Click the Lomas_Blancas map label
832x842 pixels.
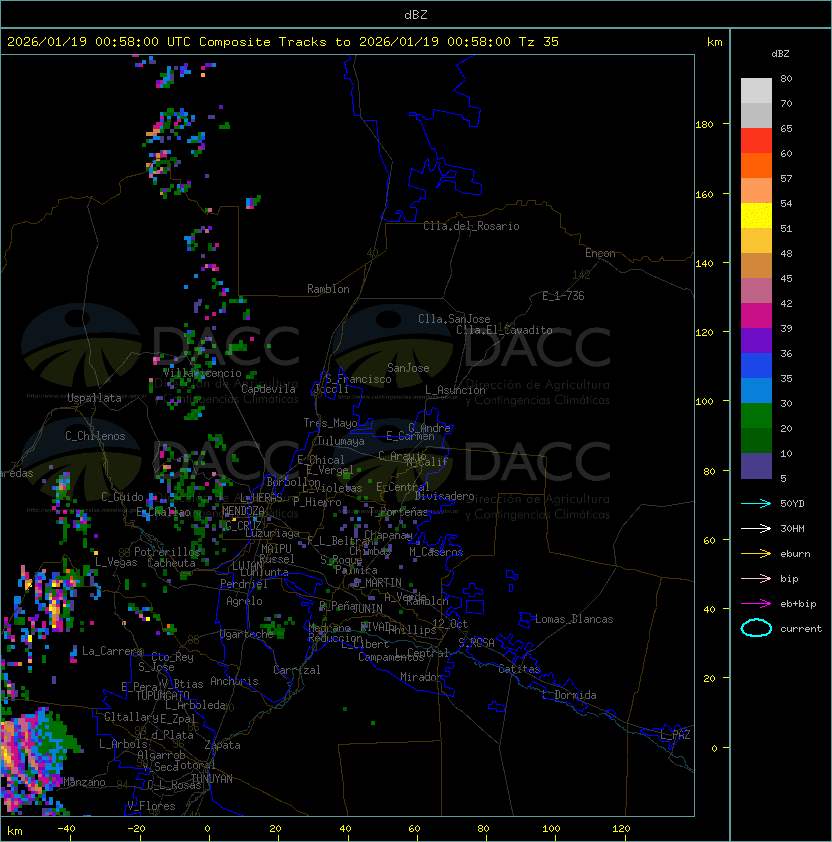(574, 619)
